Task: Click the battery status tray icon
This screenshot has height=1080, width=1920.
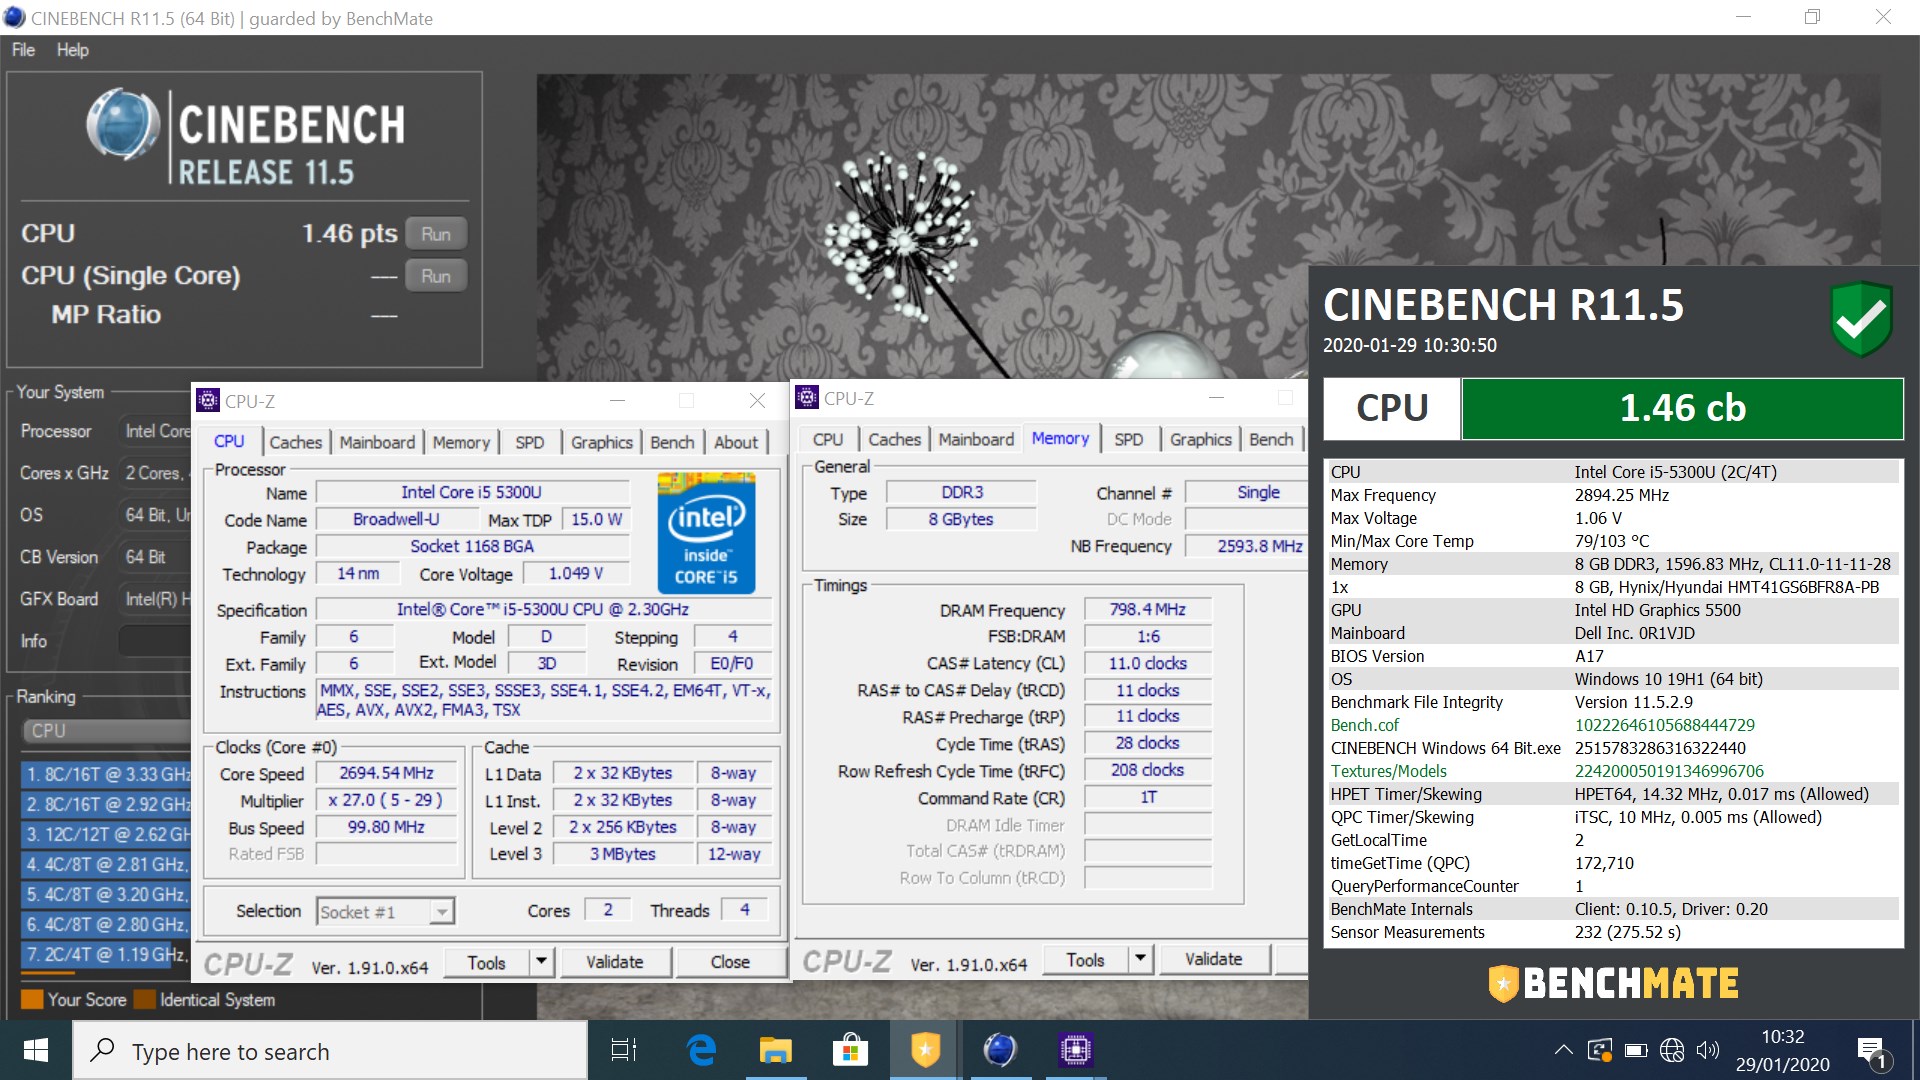Action: [1636, 1050]
